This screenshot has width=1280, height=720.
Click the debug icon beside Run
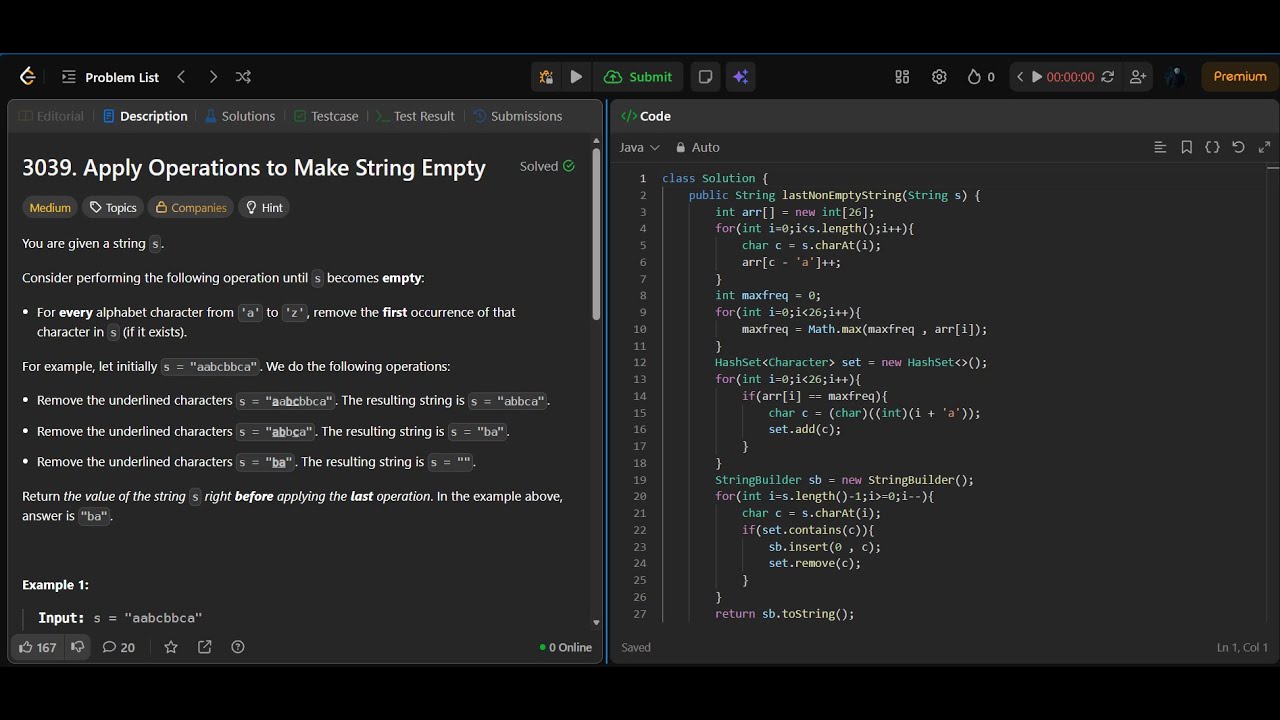coord(546,77)
